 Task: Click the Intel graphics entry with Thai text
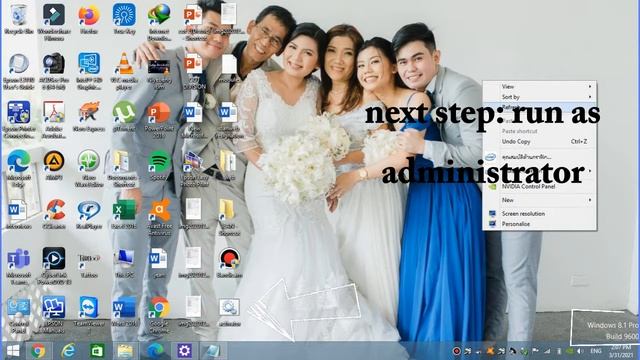click(540, 157)
